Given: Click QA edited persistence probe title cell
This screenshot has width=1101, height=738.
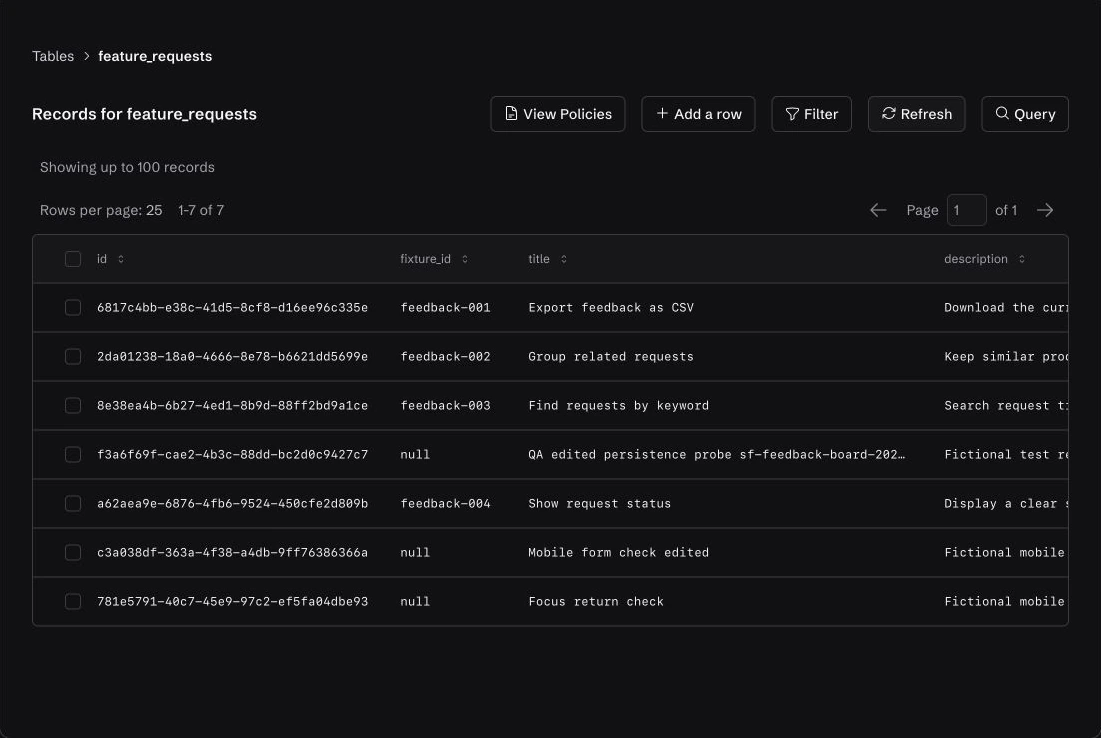Looking at the screenshot, I should [x=716, y=454].
